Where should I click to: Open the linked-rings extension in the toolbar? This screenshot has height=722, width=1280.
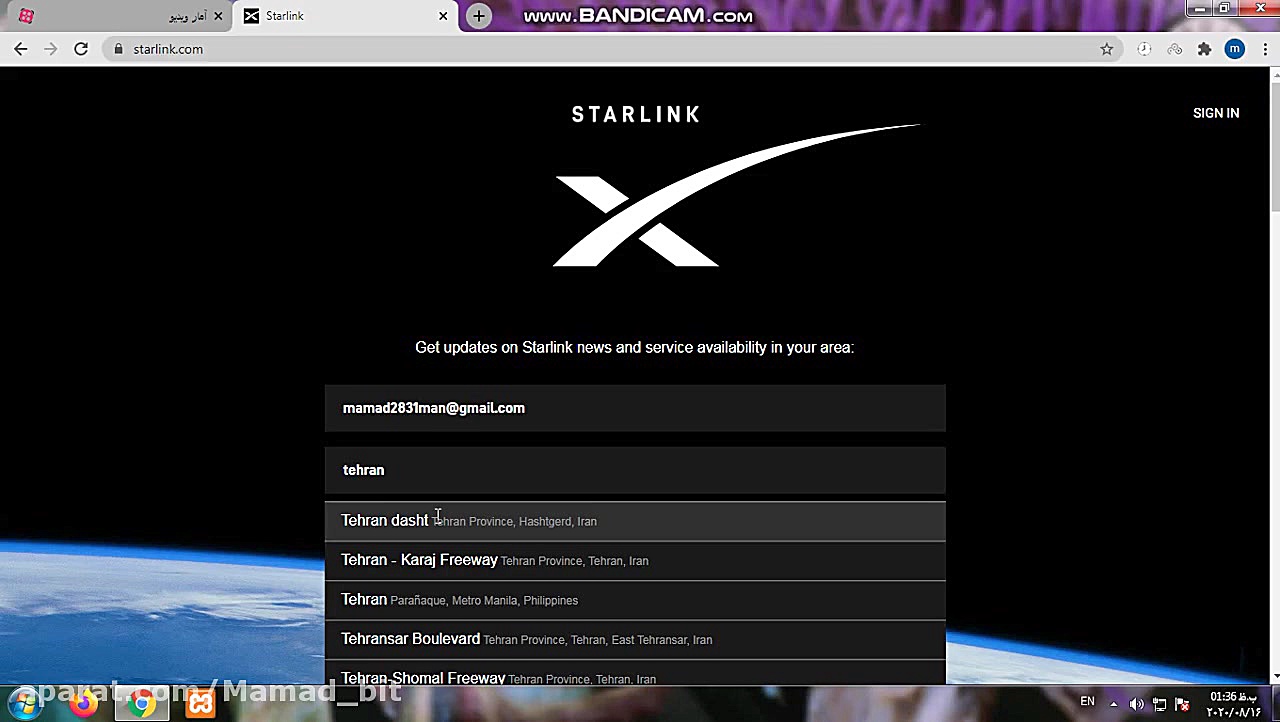tap(1175, 49)
